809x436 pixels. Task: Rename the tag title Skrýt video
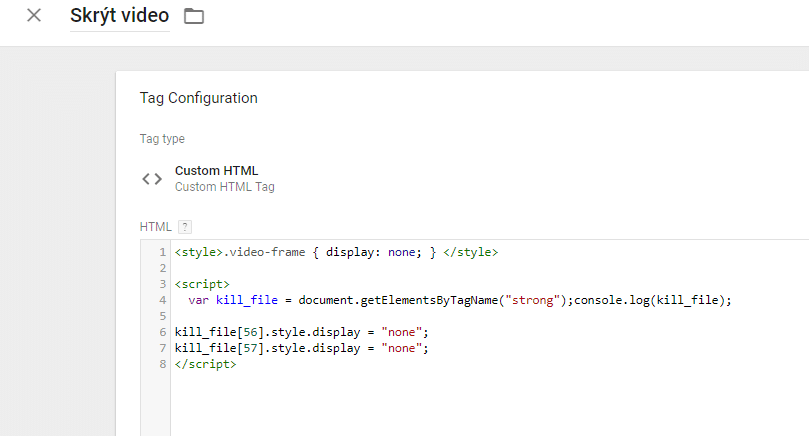[120, 16]
